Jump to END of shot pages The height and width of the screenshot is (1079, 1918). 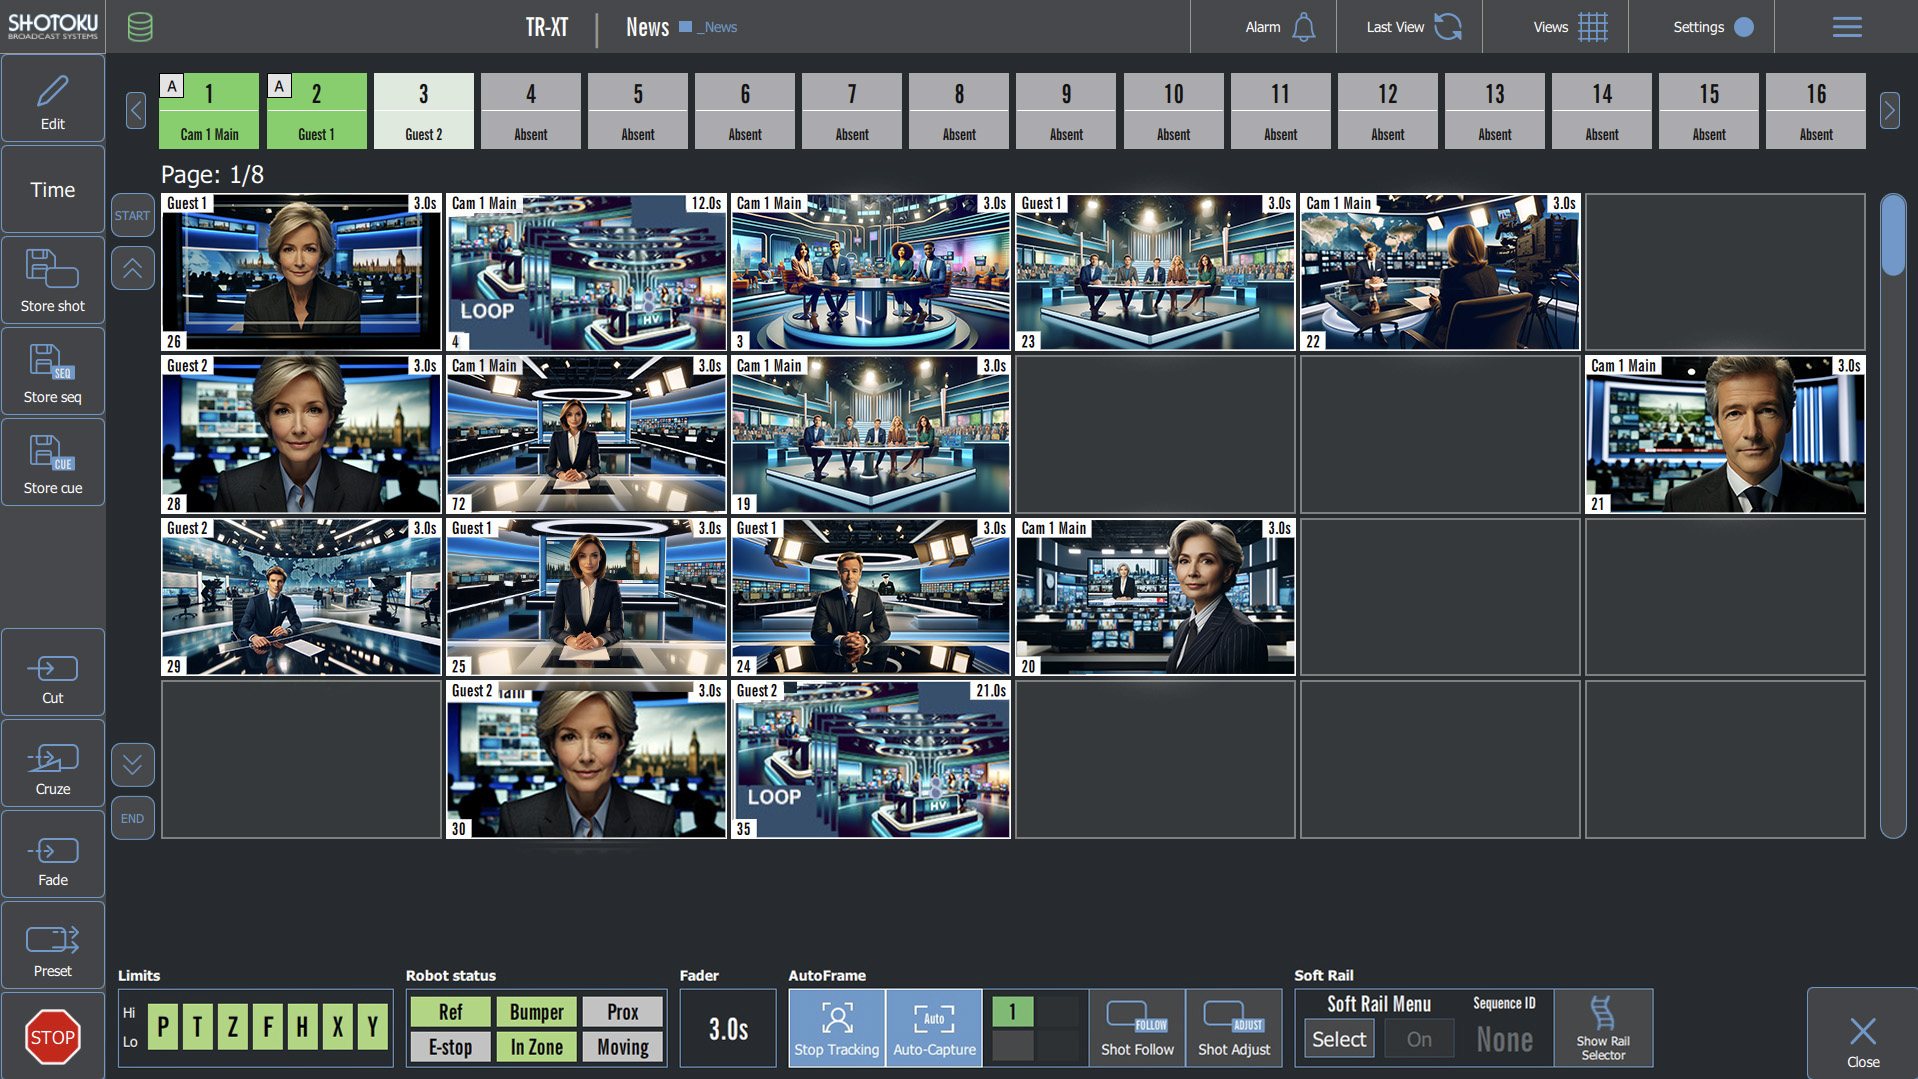(x=132, y=818)
